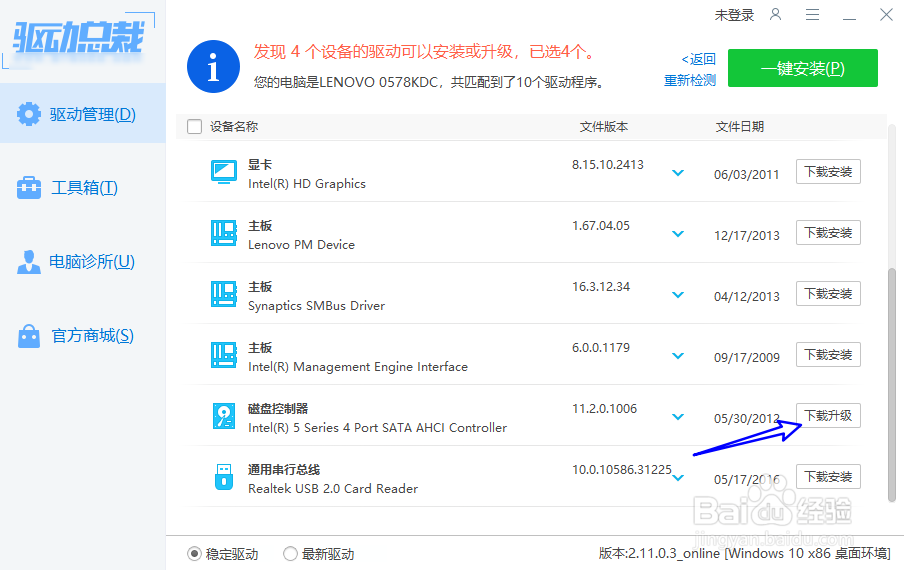Open the 驱动管理(D) section
The height and width of the screenshot is (570, 904).
pos(83,113)
